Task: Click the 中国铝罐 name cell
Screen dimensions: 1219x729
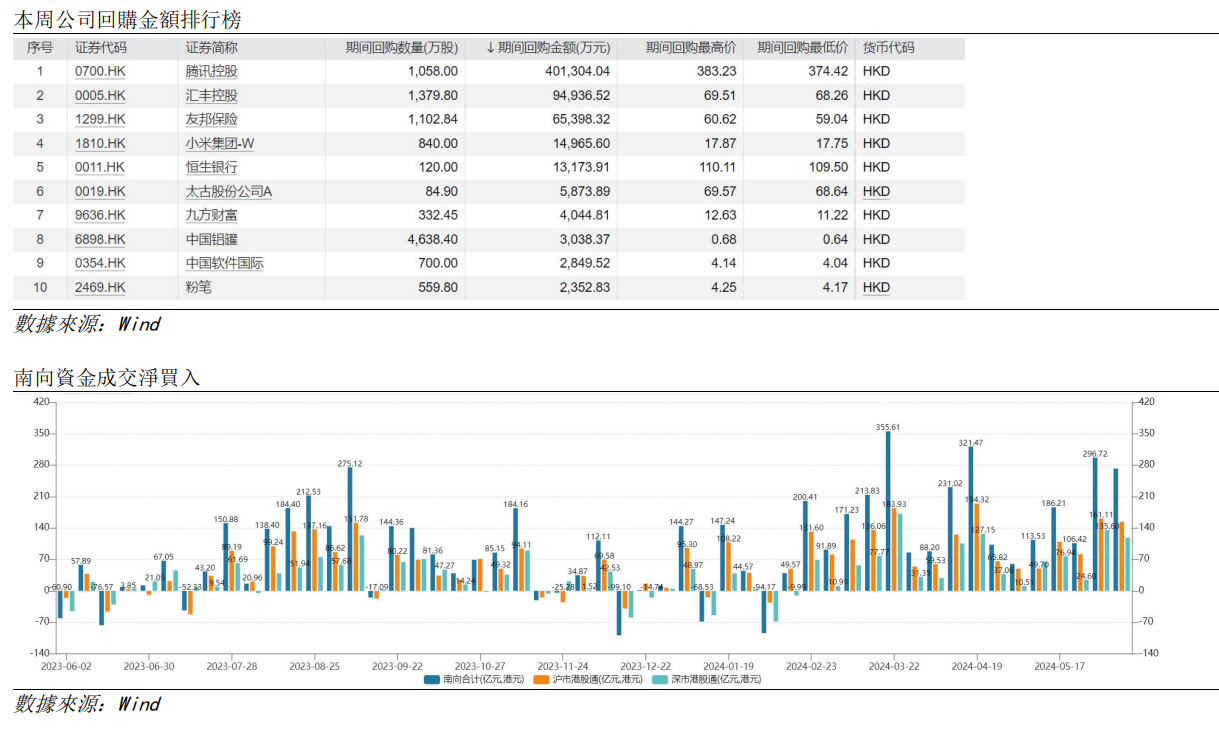Action: click(x=212, y=239)
